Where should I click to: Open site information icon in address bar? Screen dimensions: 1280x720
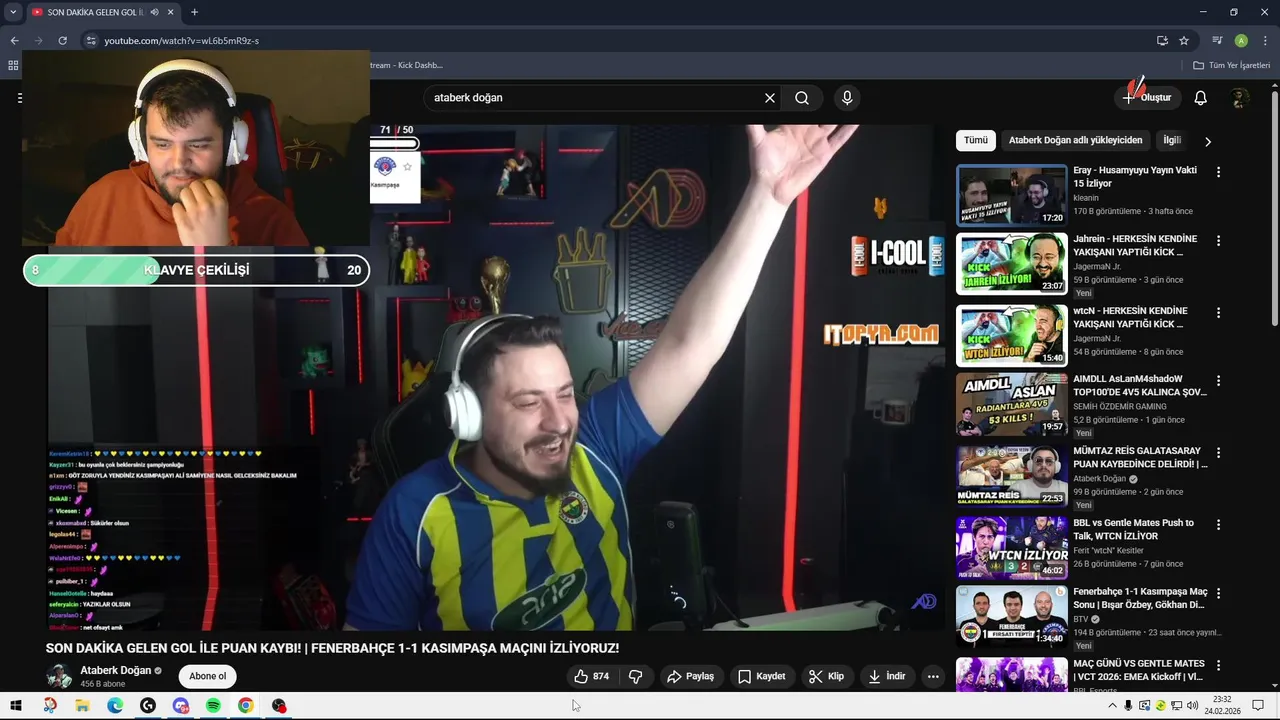pyautogui.click(x=90, y=41)
